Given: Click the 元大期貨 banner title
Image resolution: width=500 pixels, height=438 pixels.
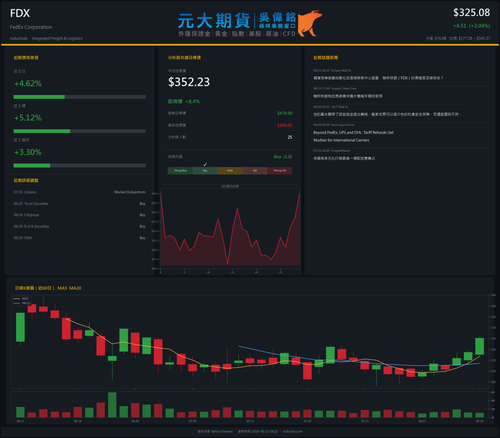Looking at the screenshot, I should (x=214, y=21).
